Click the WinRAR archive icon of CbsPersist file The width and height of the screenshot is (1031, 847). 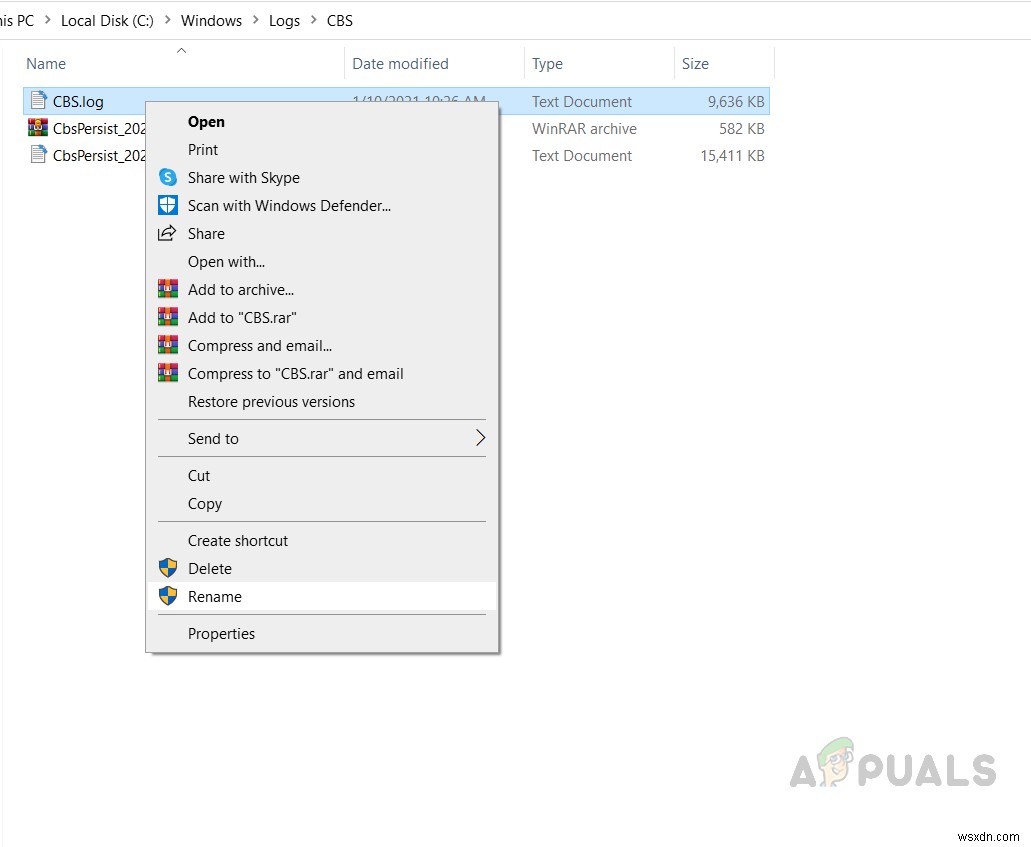38,128
